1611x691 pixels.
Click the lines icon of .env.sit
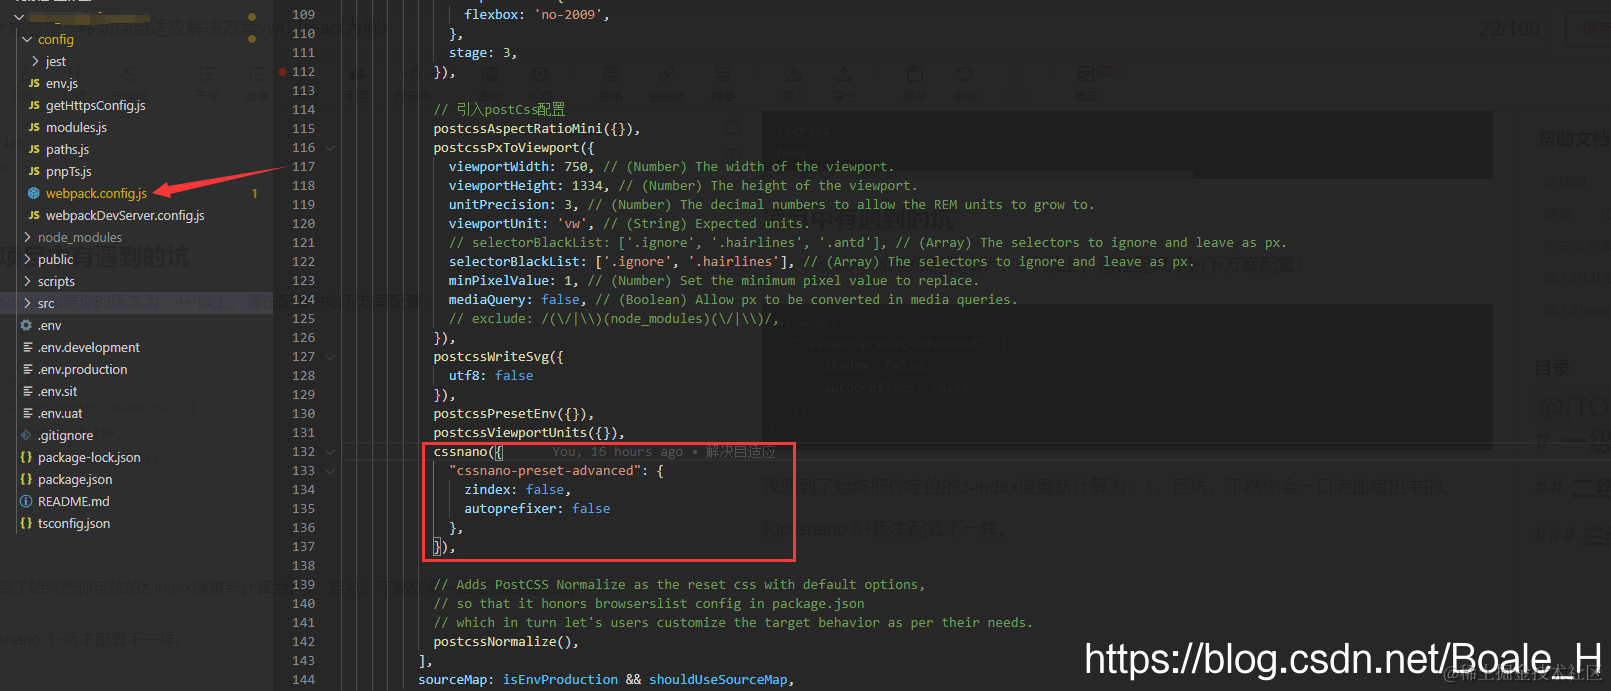(27, 392)
